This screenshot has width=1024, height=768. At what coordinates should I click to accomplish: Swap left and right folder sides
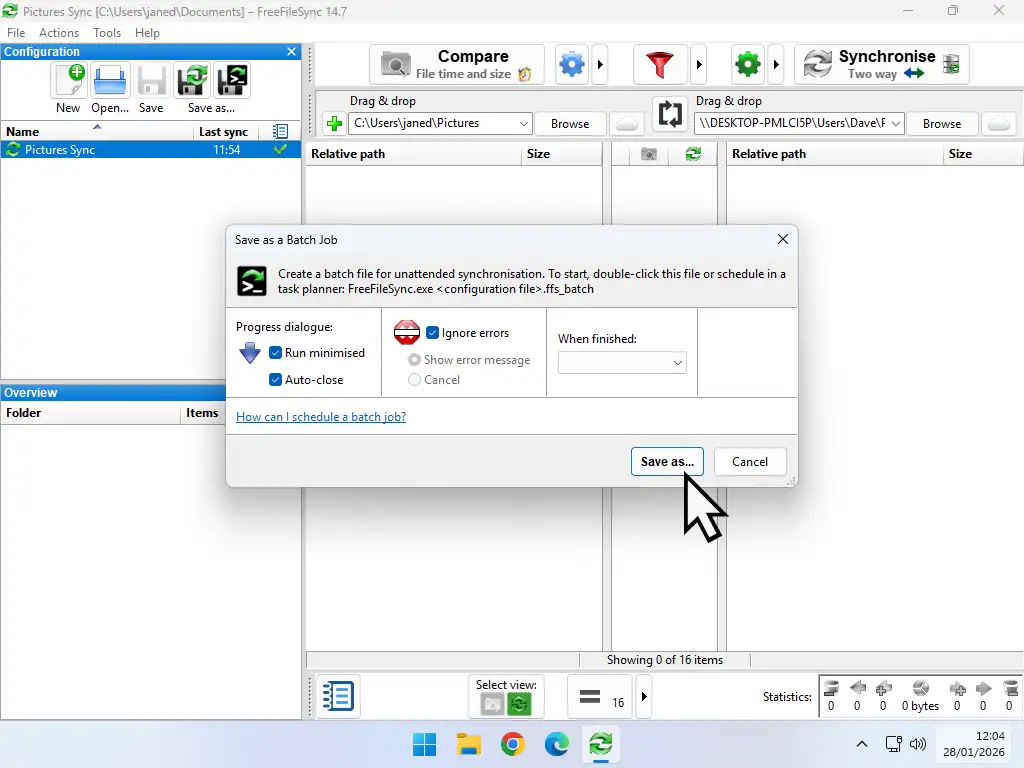[x=670, y=114]
